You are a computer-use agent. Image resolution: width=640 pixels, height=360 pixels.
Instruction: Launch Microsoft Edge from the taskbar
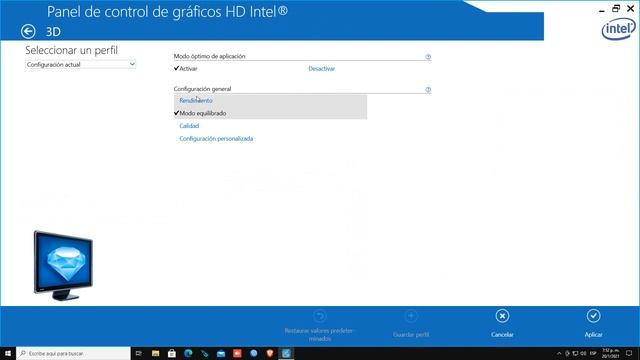click(188, 353)
